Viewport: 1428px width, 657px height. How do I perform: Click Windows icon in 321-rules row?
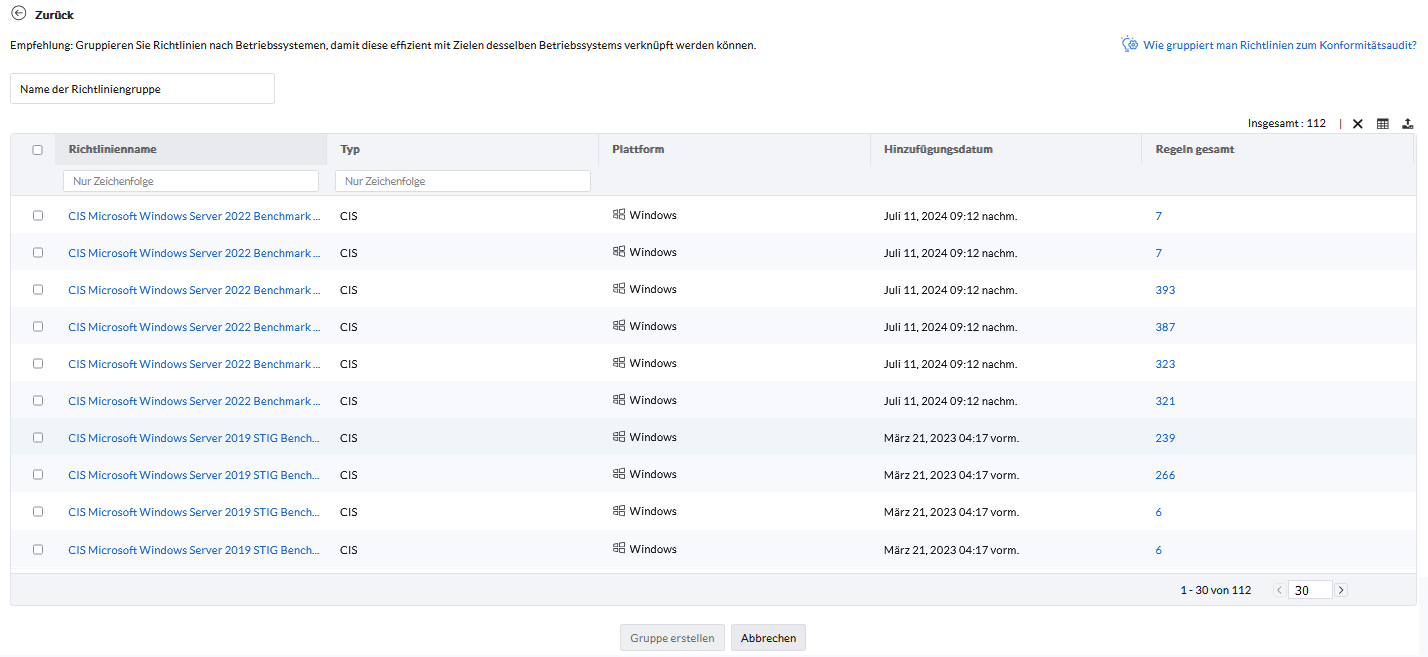pos(619,400)
